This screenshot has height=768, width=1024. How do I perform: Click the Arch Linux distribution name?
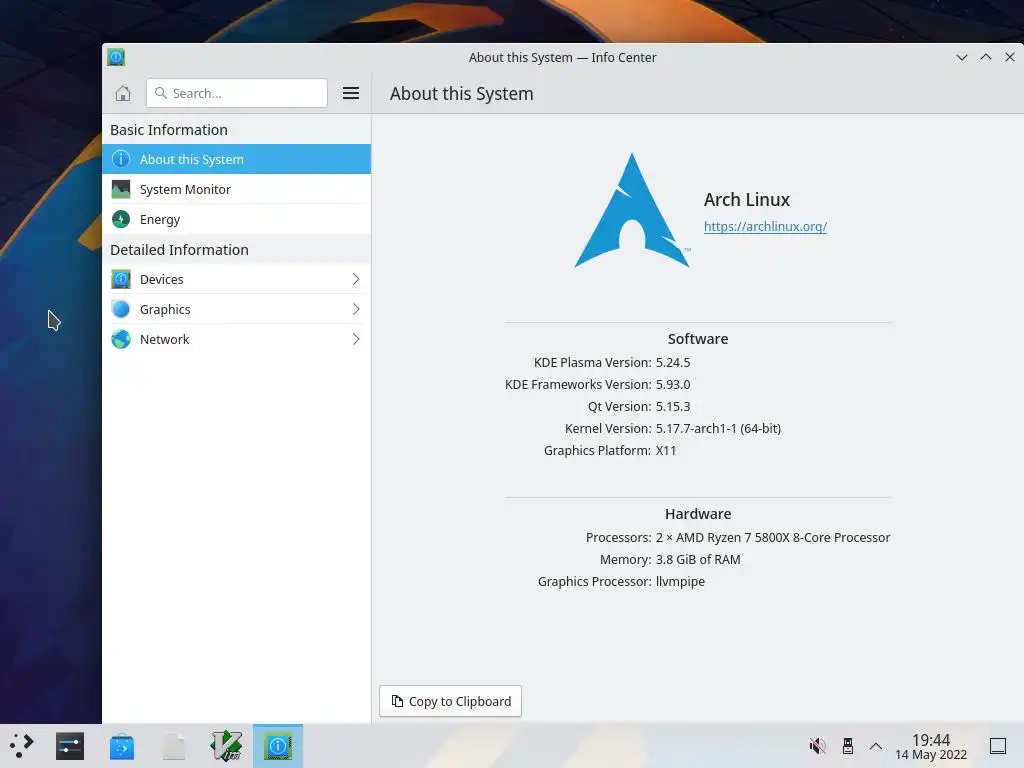pos(746,199)
